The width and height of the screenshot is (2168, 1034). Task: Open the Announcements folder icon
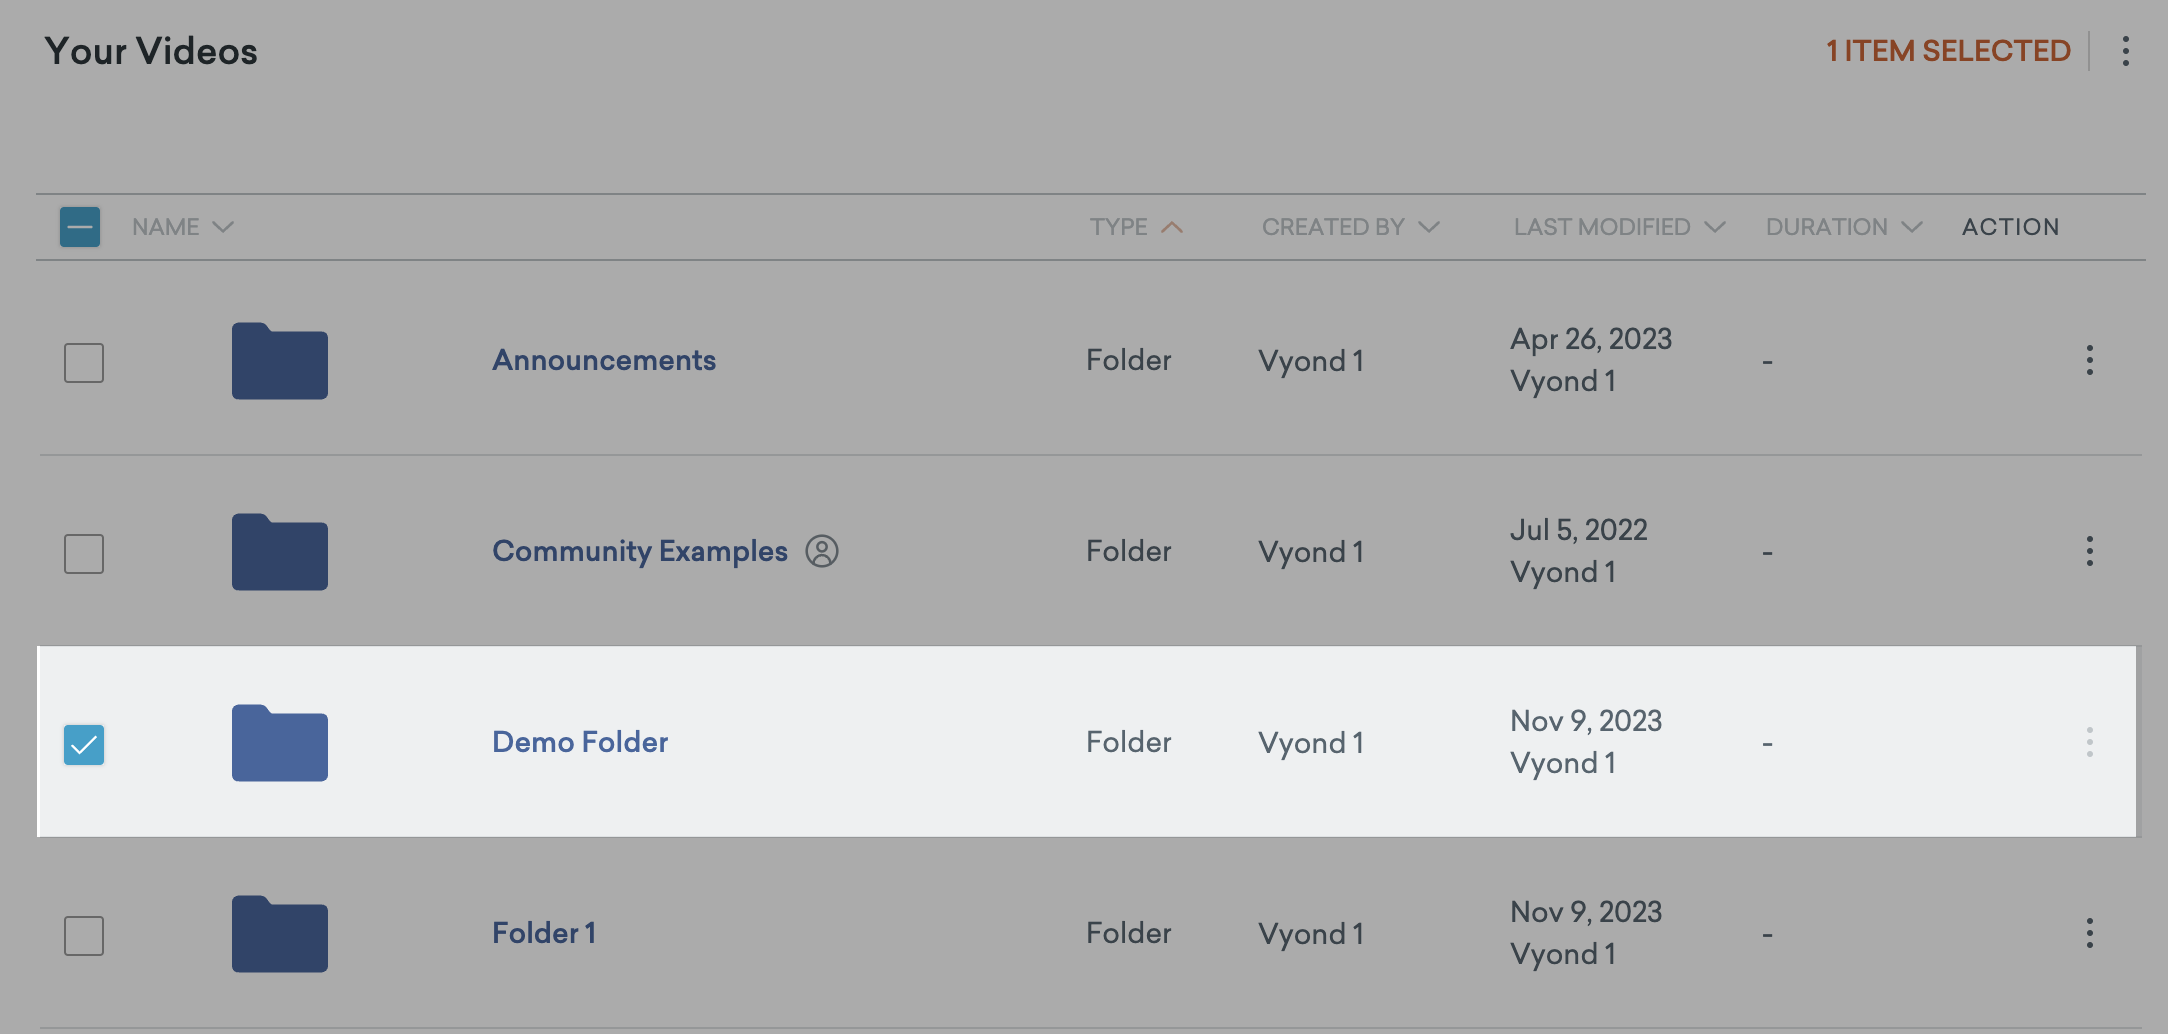tap(279, 361)
